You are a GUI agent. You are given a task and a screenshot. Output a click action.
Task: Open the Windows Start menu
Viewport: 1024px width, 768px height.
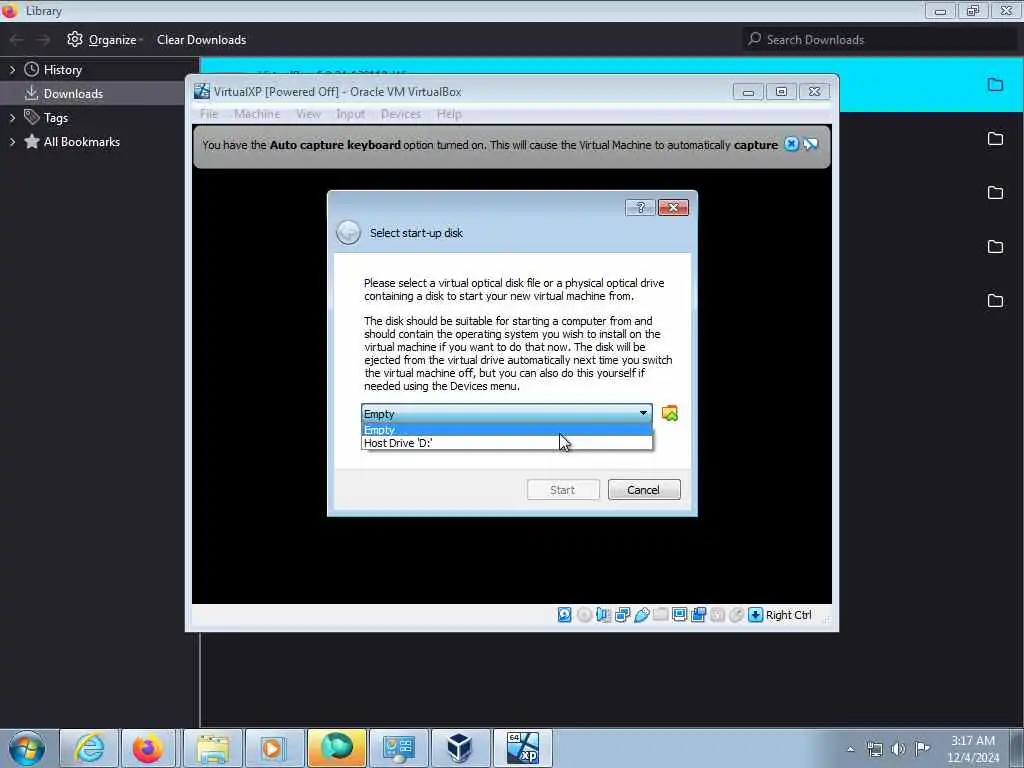pos(27,748)
